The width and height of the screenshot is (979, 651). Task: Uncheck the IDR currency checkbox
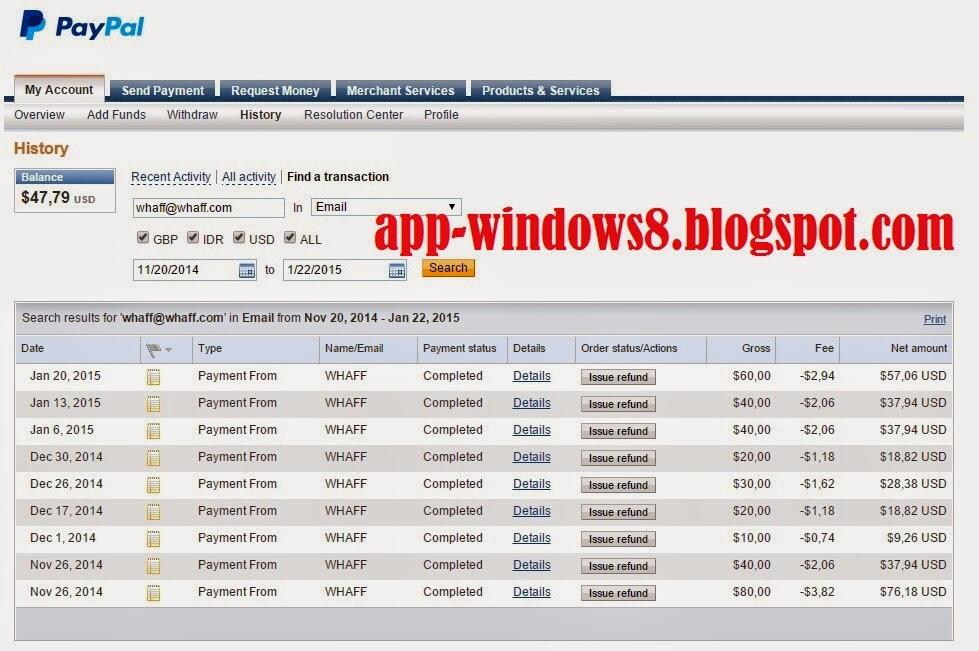pyautogui.click(x=193, y=238)
